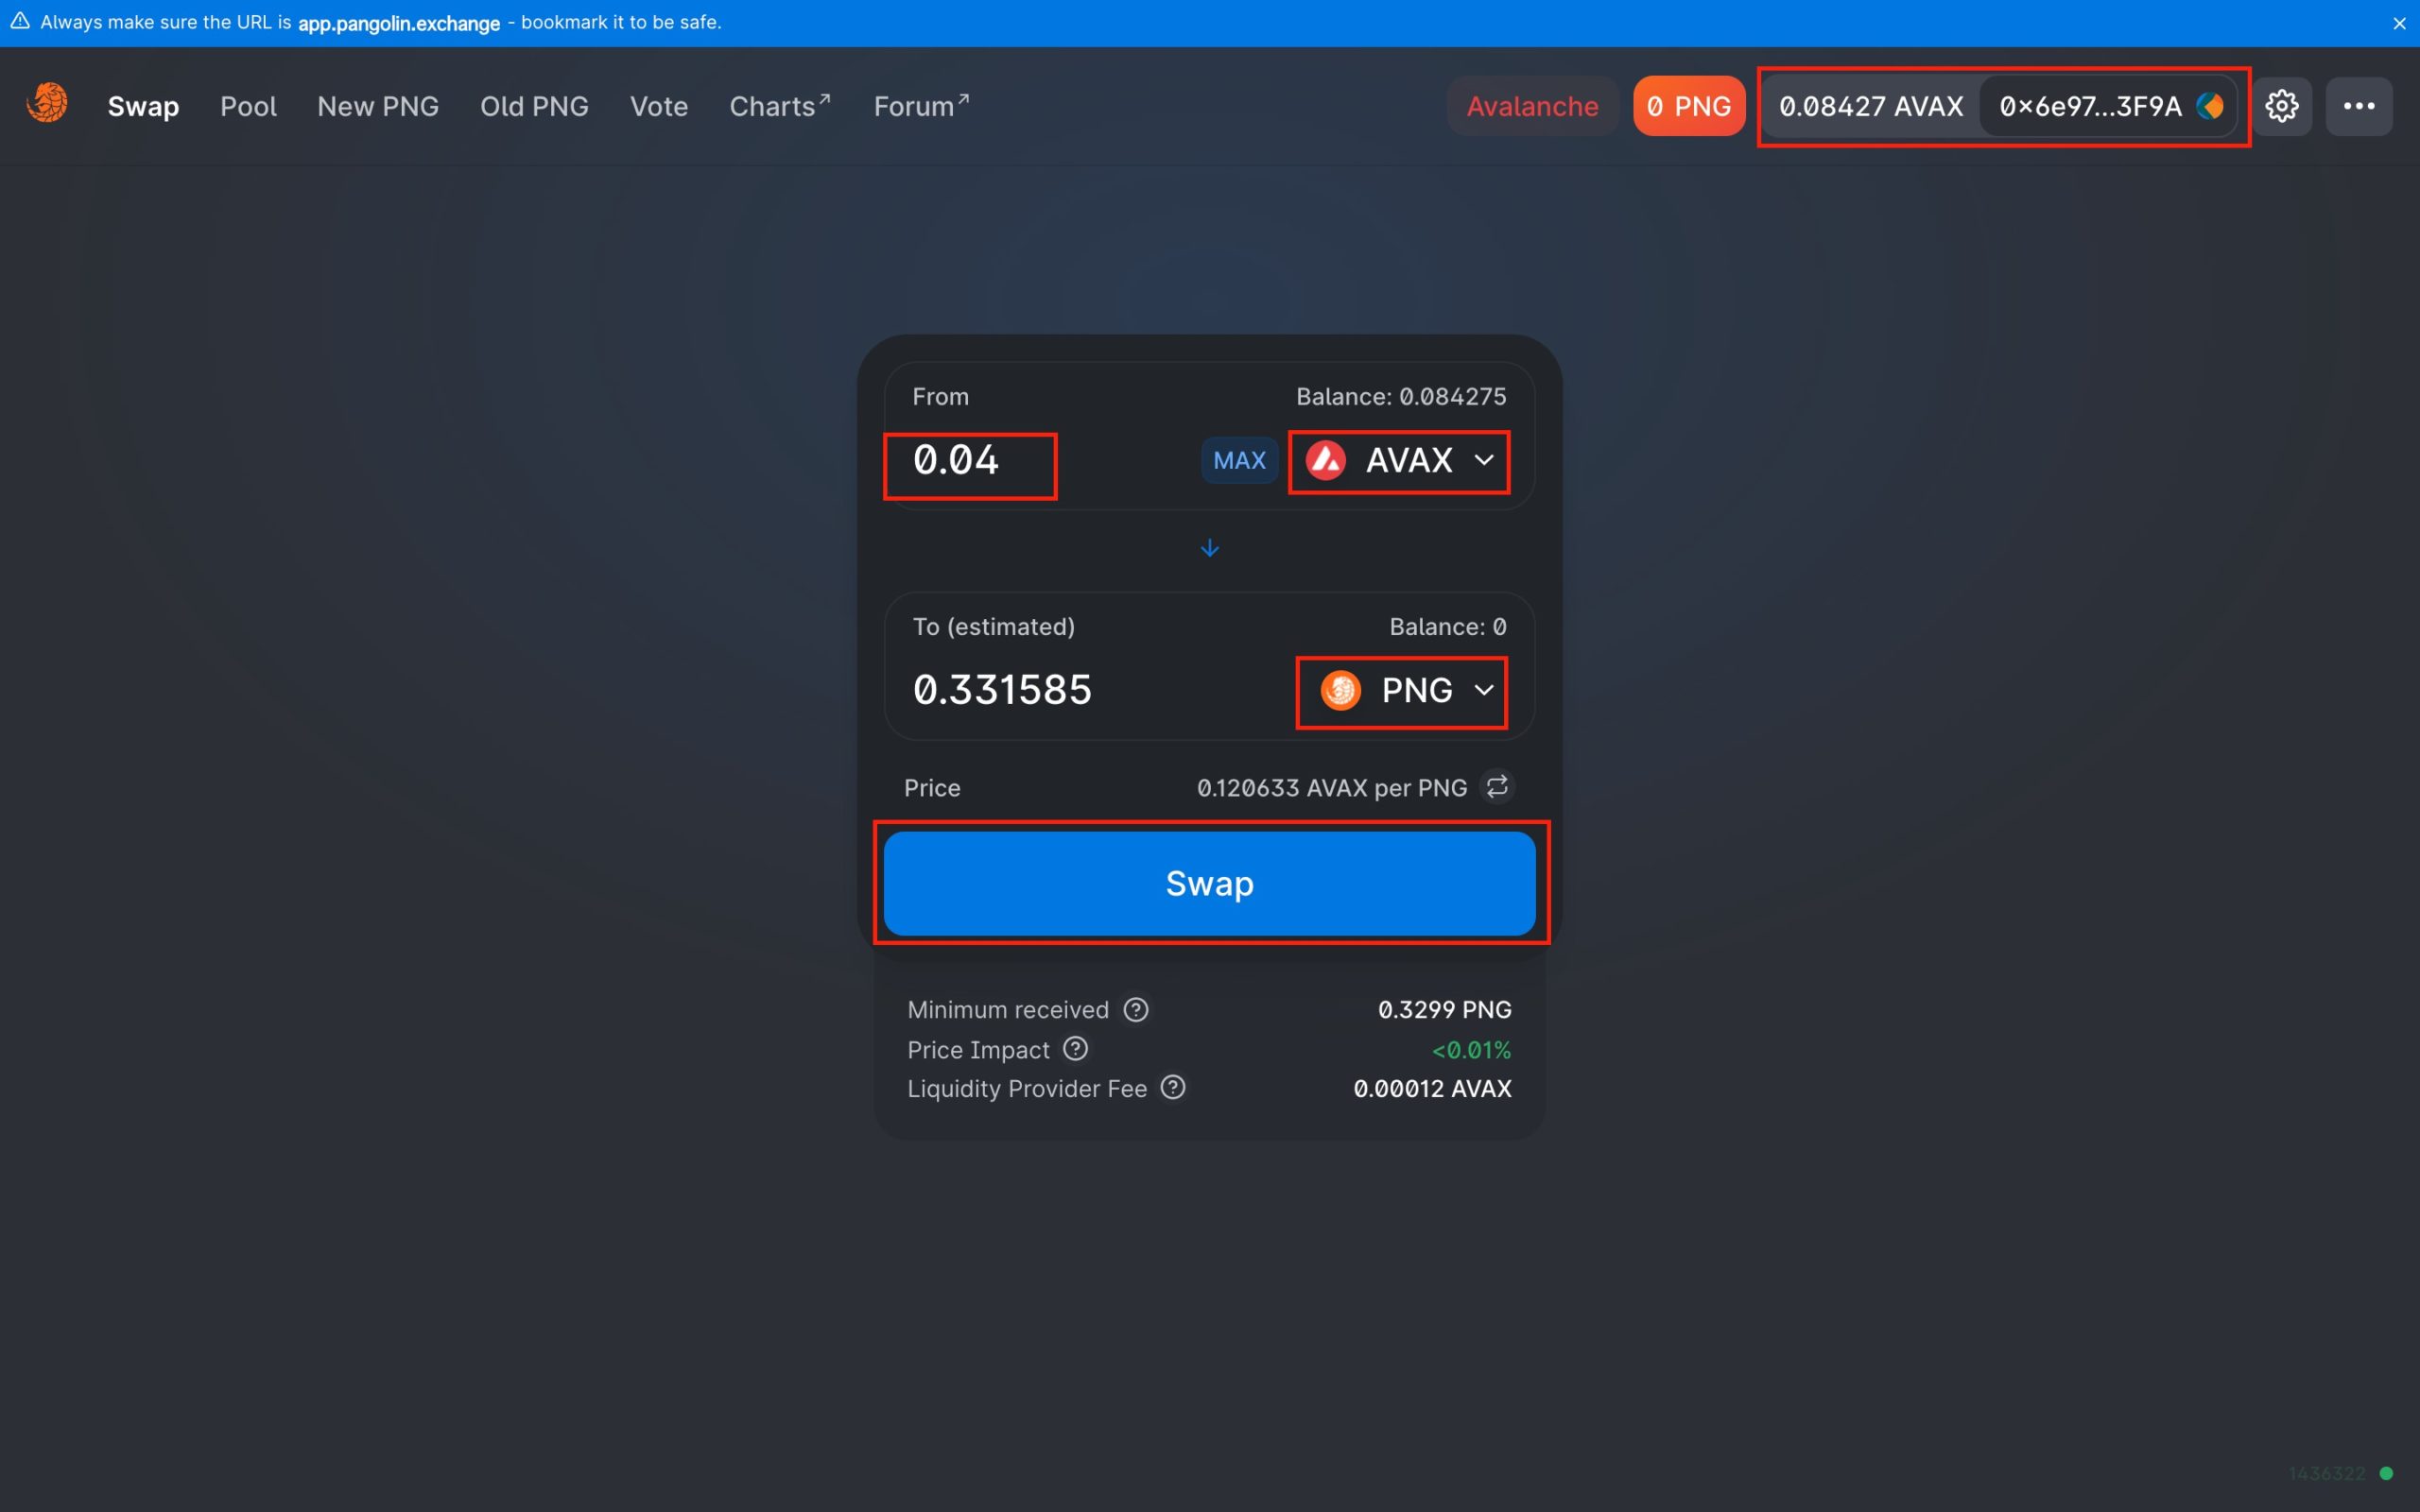Click Minimum received help question icon
This screenshot has width=2420, height=1512.
click(1135, 1009)
